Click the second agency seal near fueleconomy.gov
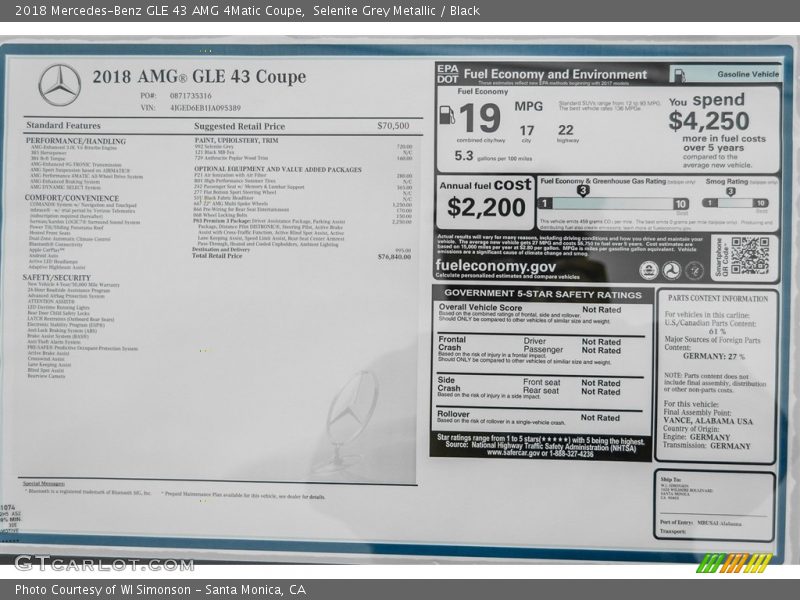This screenshot has height=600, width=800. tap(671, 270)
